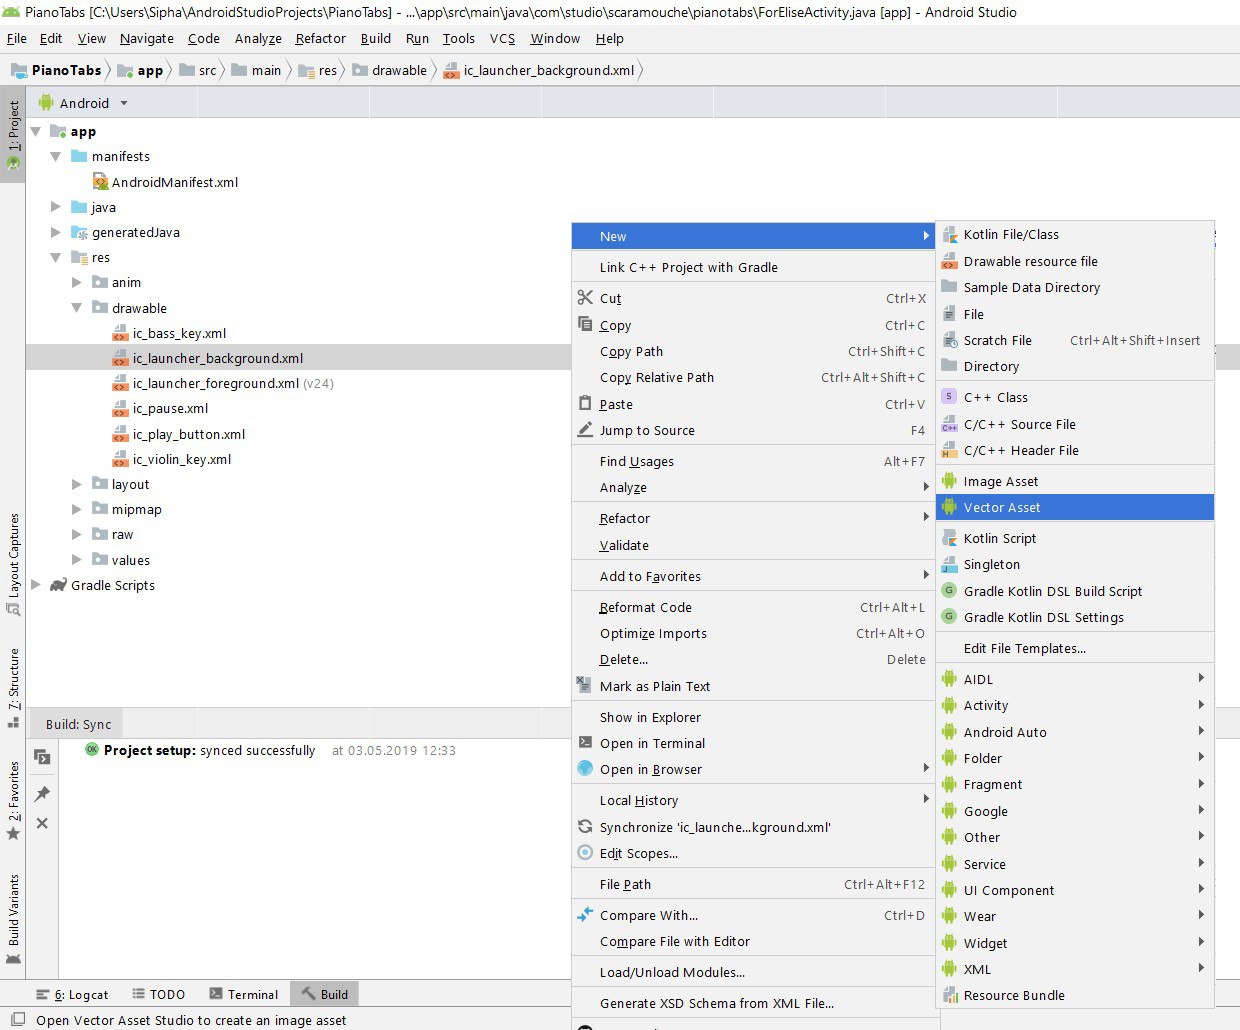1240x1030 pixels.
Task: Click the Paste clipboard icon
Action: 585,403
